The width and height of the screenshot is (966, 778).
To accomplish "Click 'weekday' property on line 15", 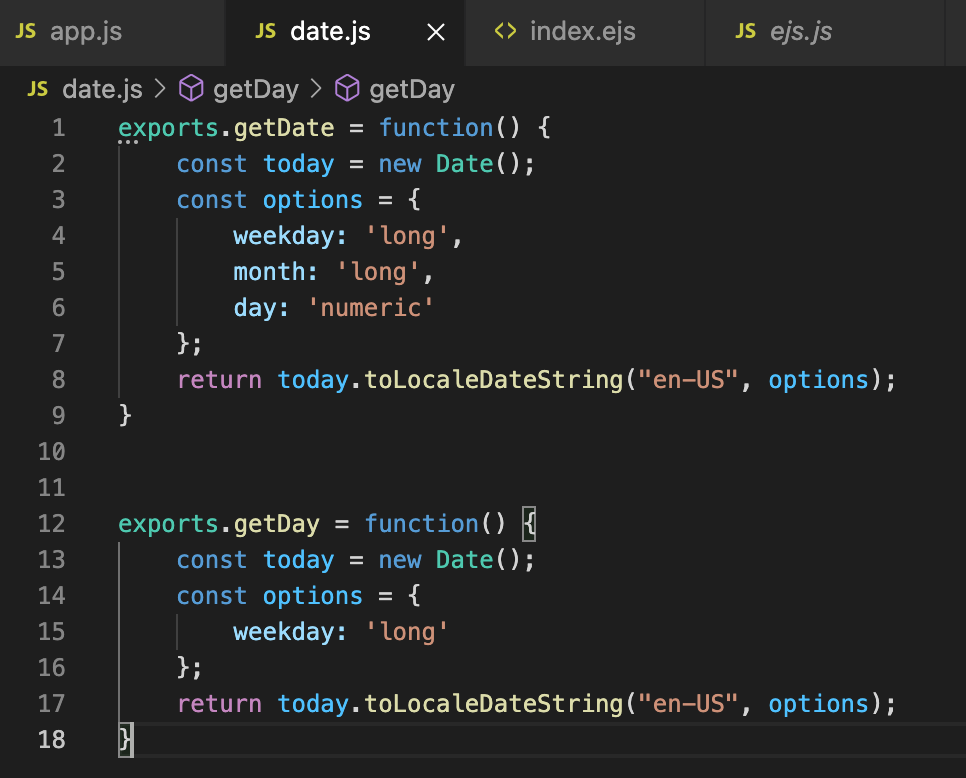I will pyautogui.click(x=284, y=632).
